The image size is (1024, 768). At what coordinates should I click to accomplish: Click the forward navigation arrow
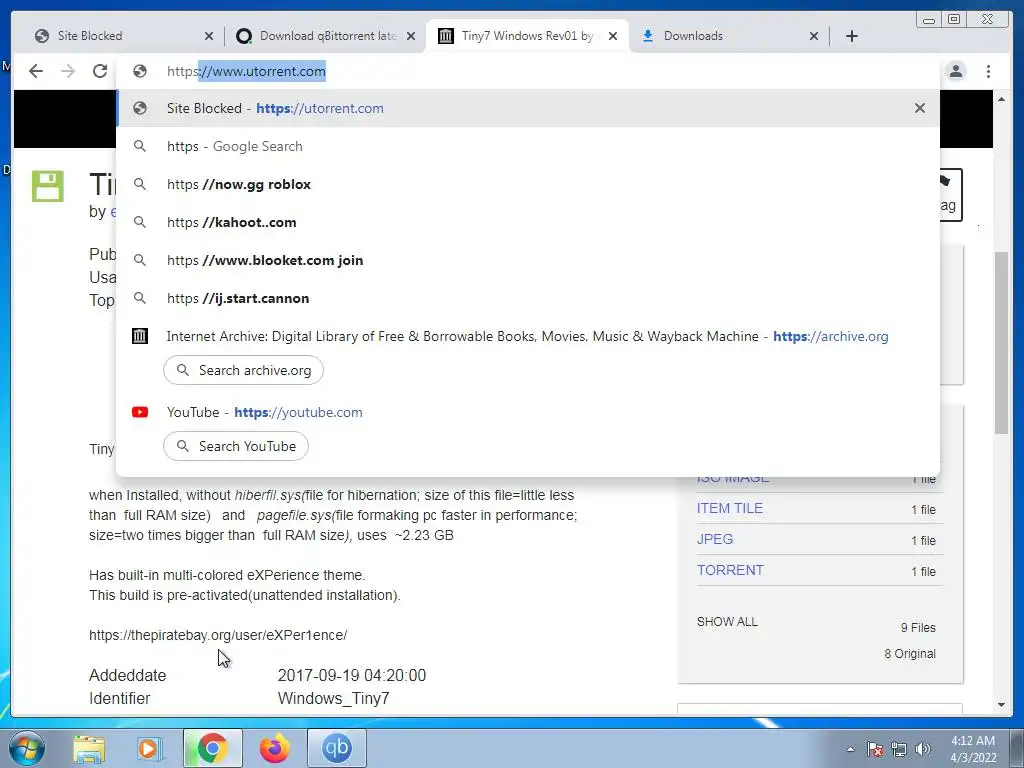pos(68,71)
